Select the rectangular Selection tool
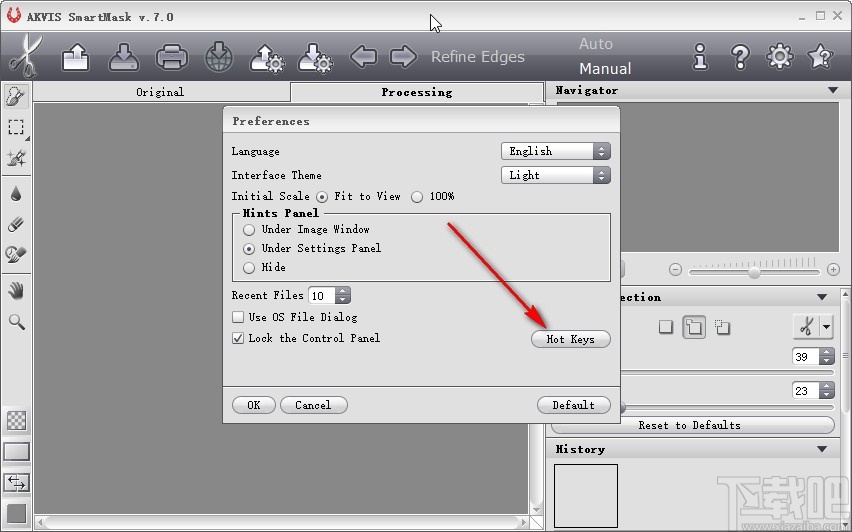852x532 pixels. tap(16, 127)
